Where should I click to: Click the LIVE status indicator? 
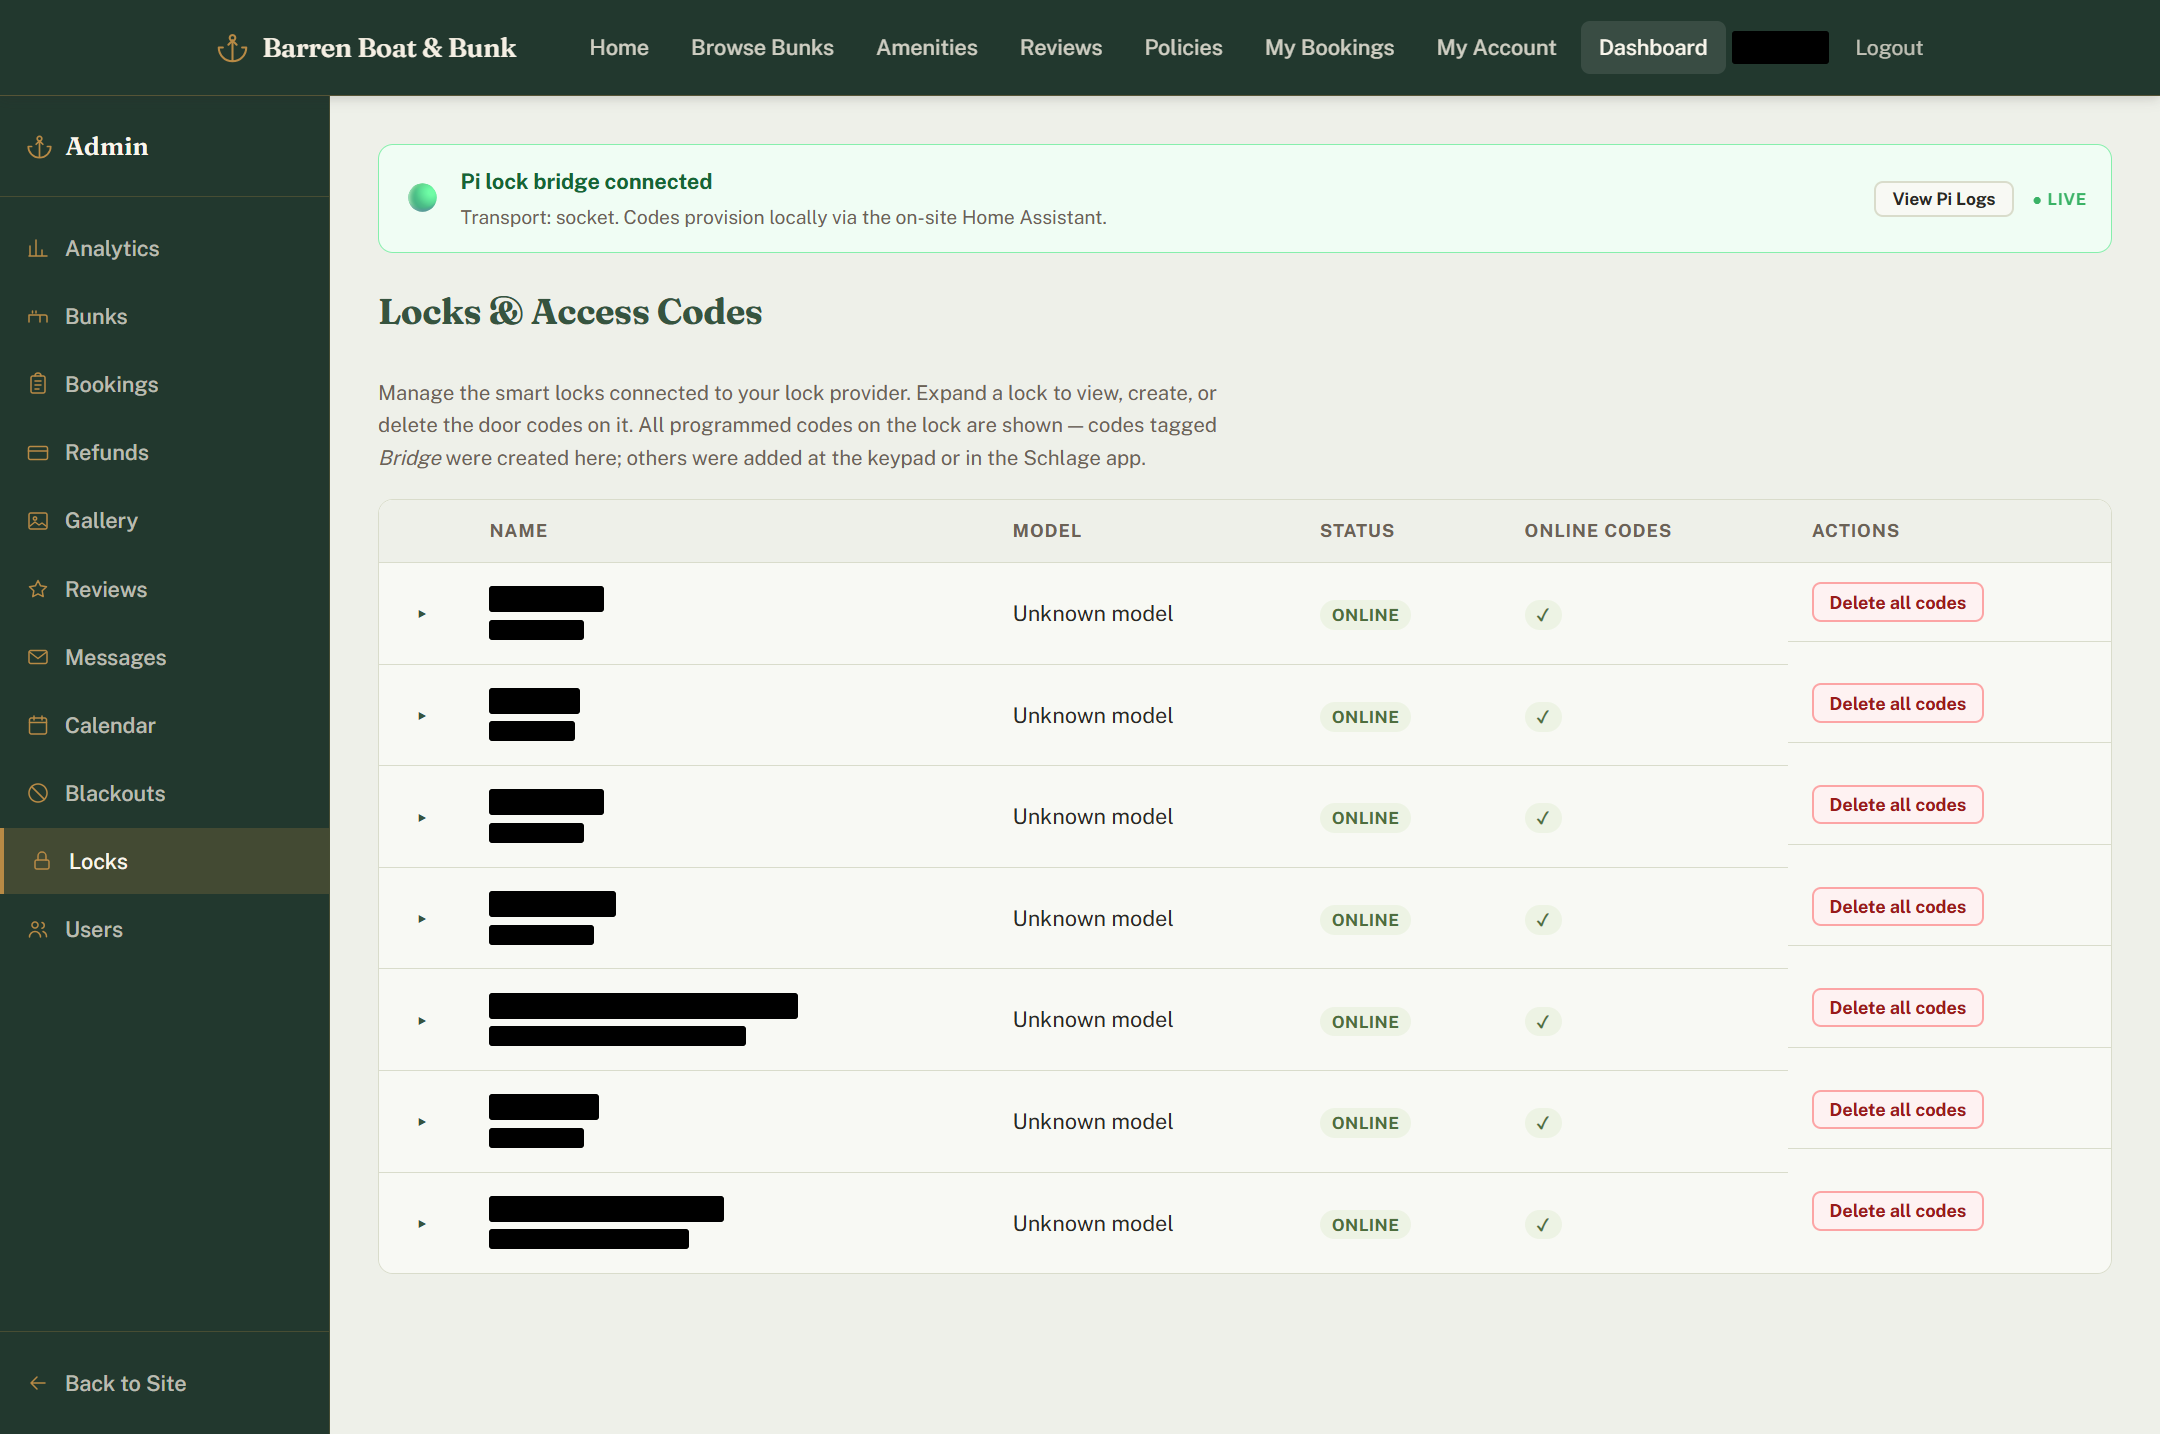pos(2059,199)
